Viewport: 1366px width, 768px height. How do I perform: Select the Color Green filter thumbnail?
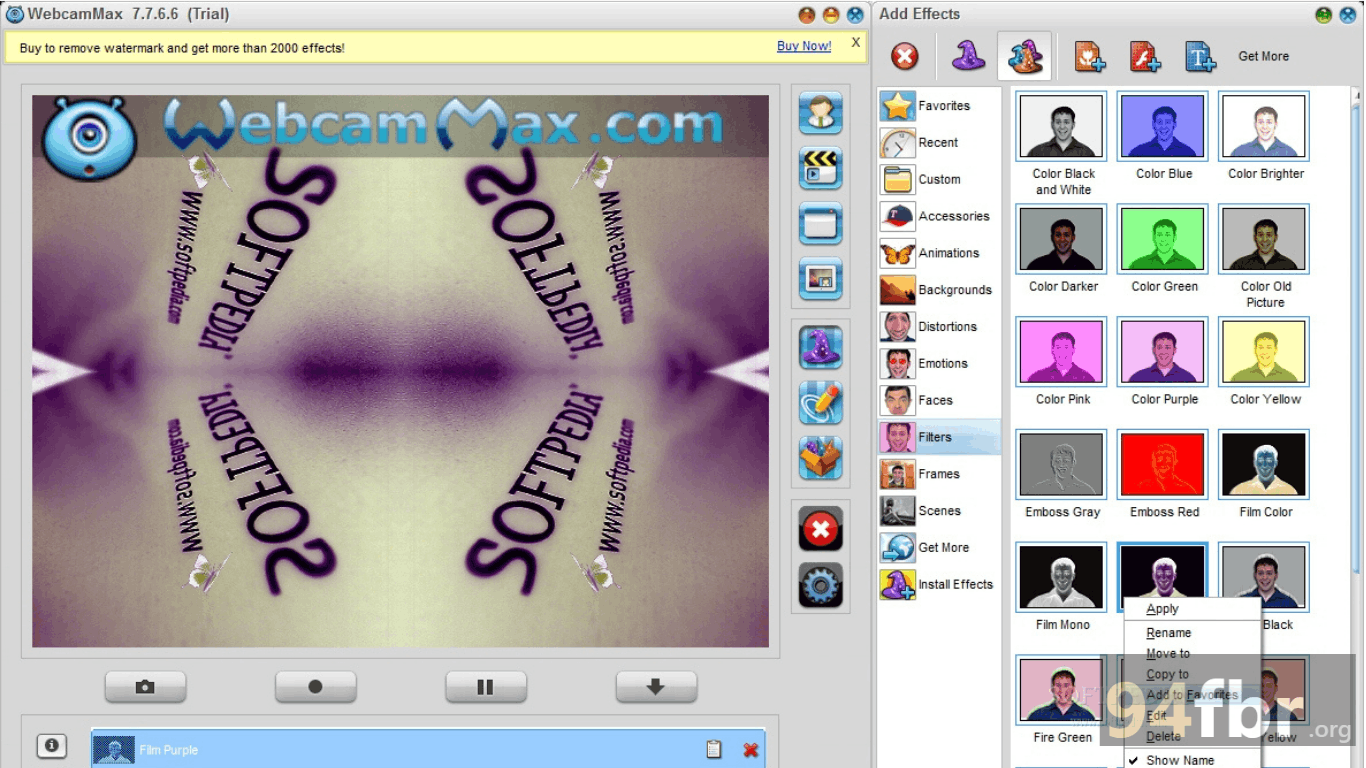[1163, 239]
